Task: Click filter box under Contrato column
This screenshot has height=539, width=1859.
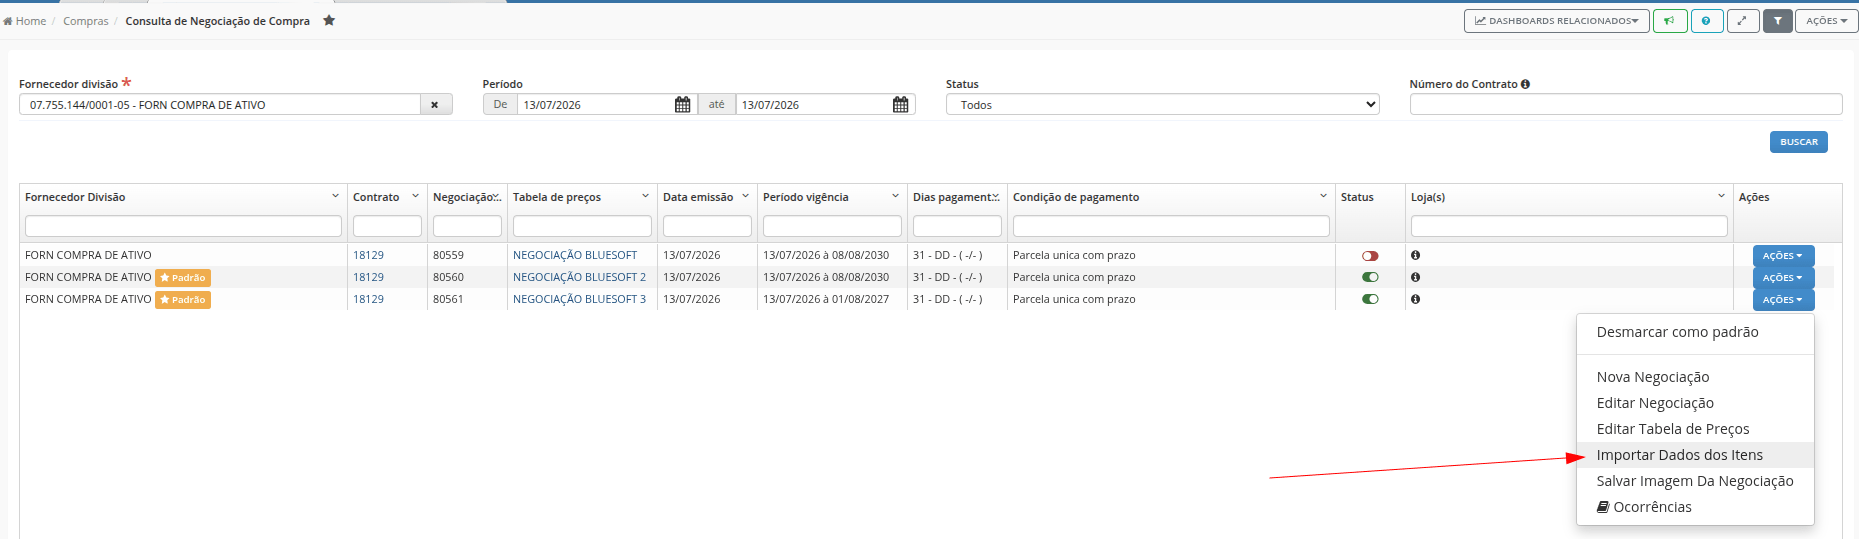Action: (x=387, y=226)
